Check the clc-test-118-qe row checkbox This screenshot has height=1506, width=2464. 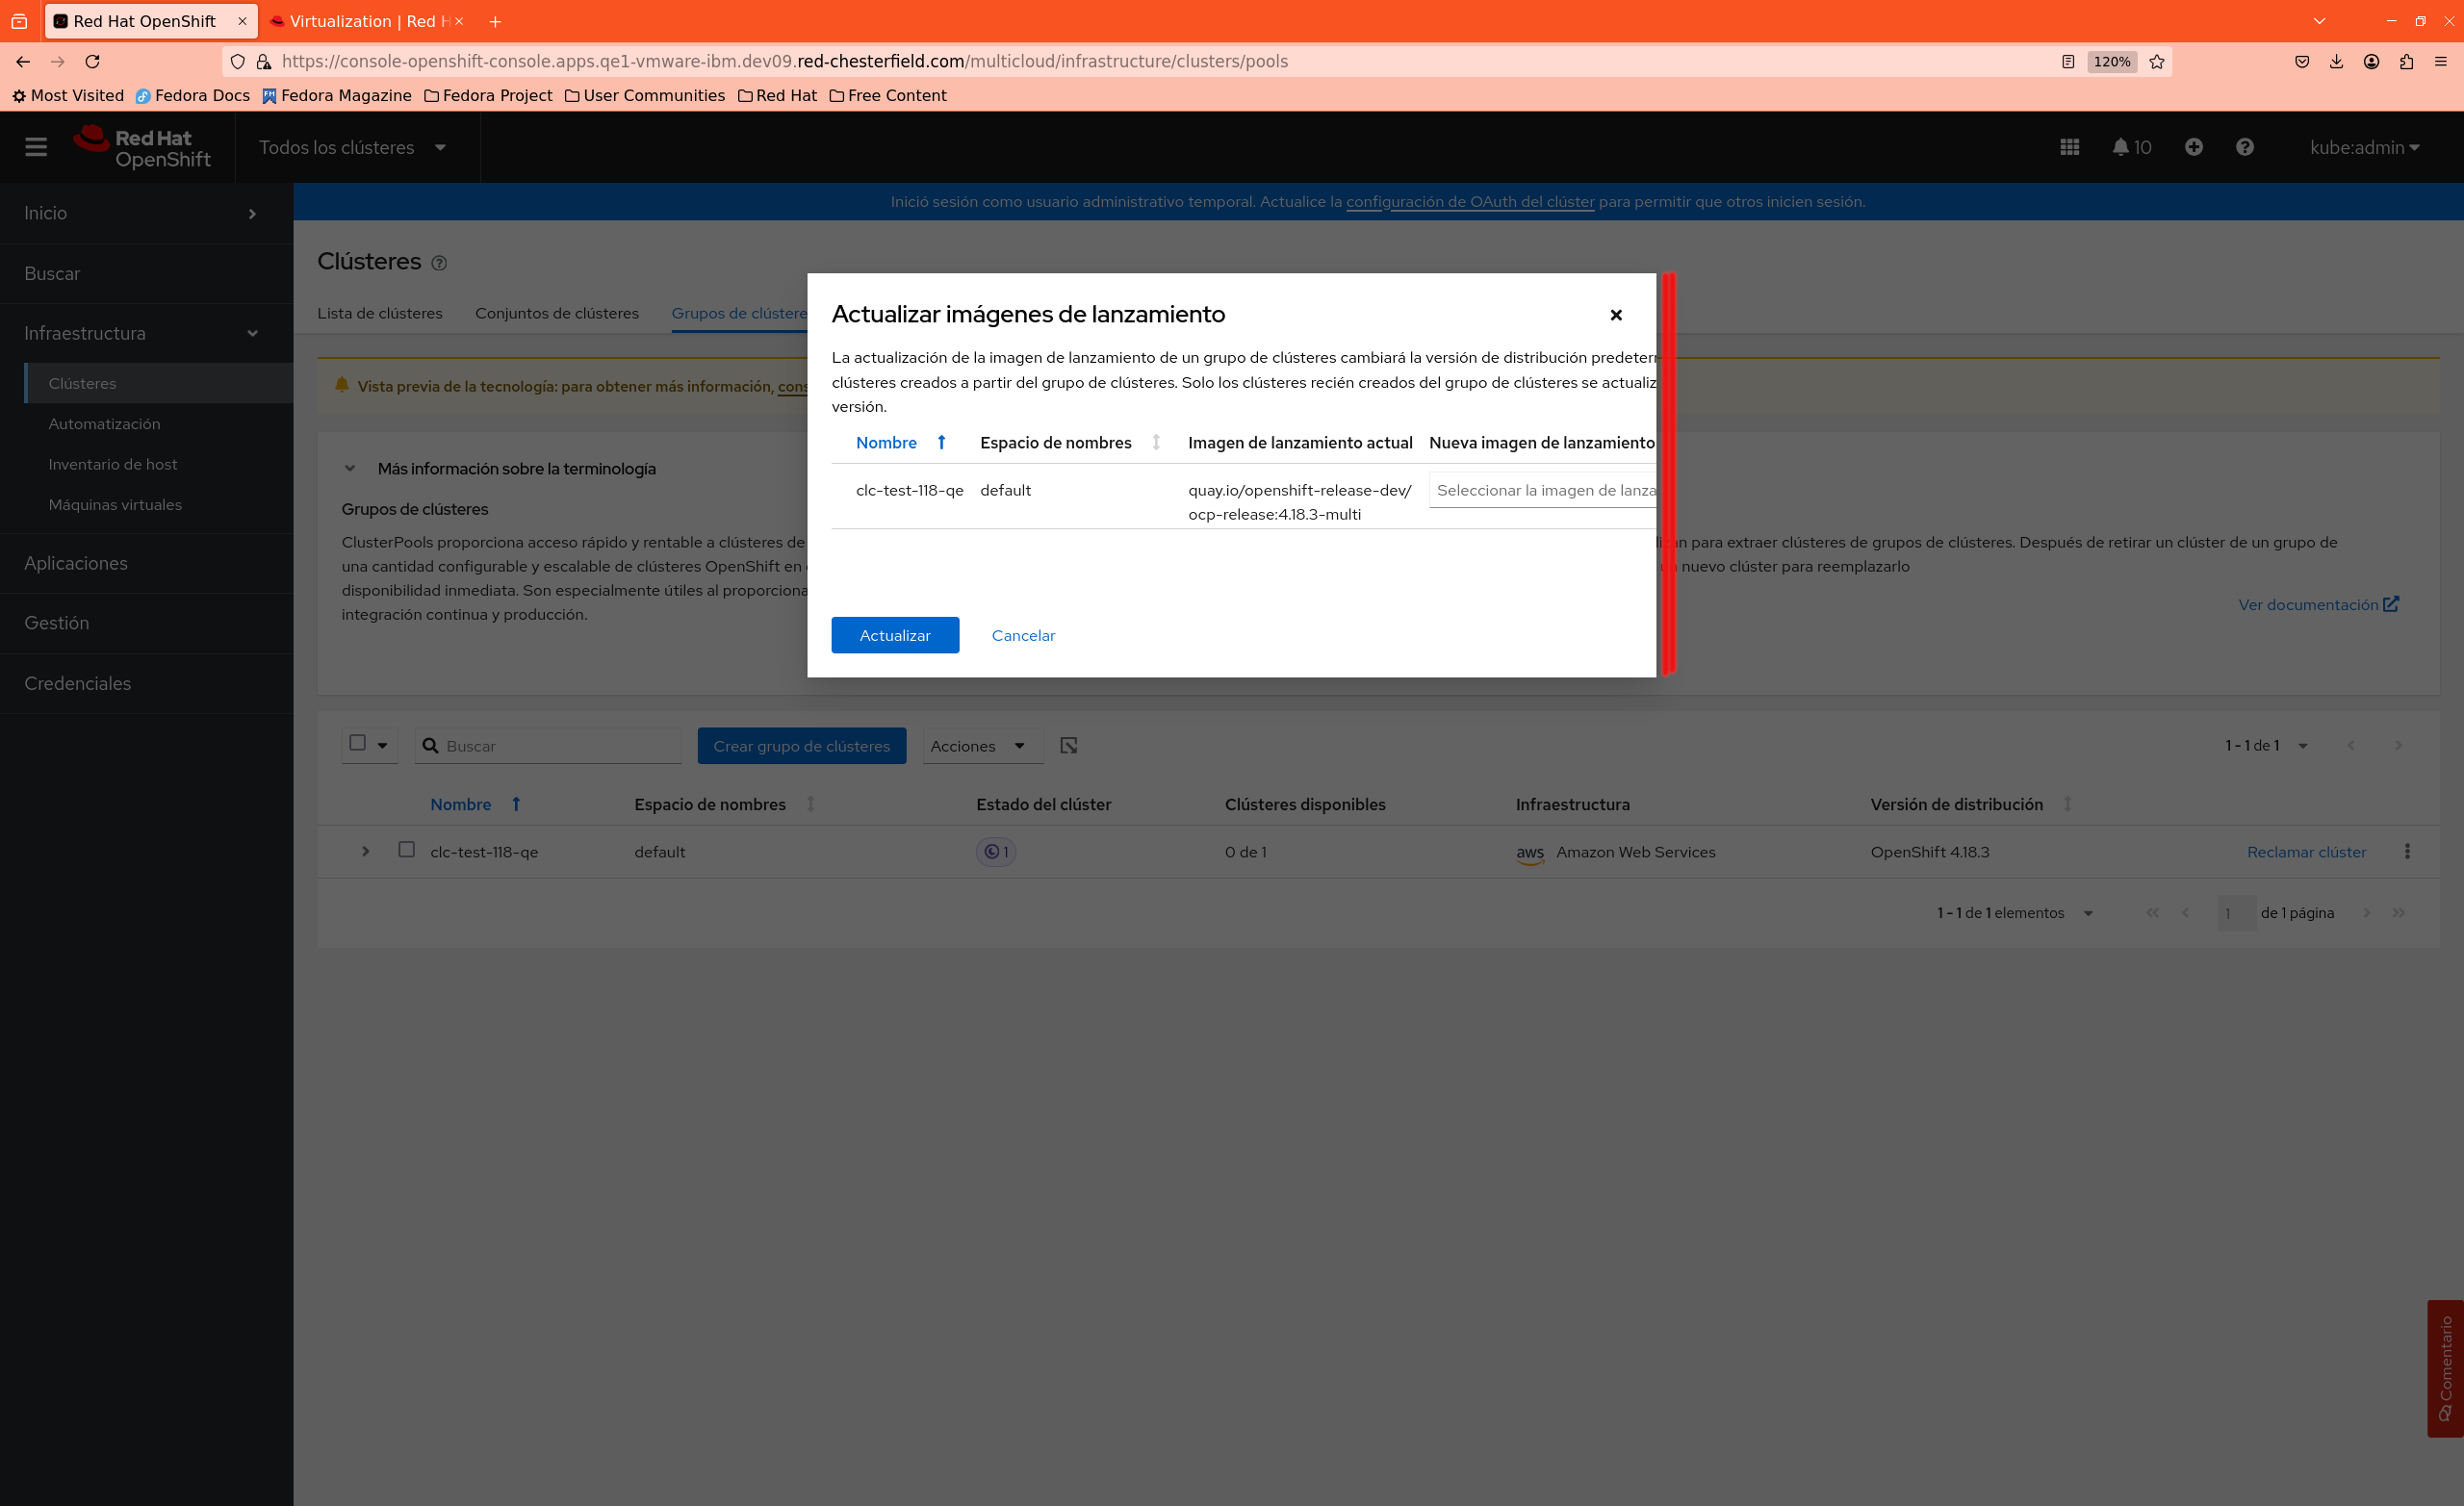[406, 849]
